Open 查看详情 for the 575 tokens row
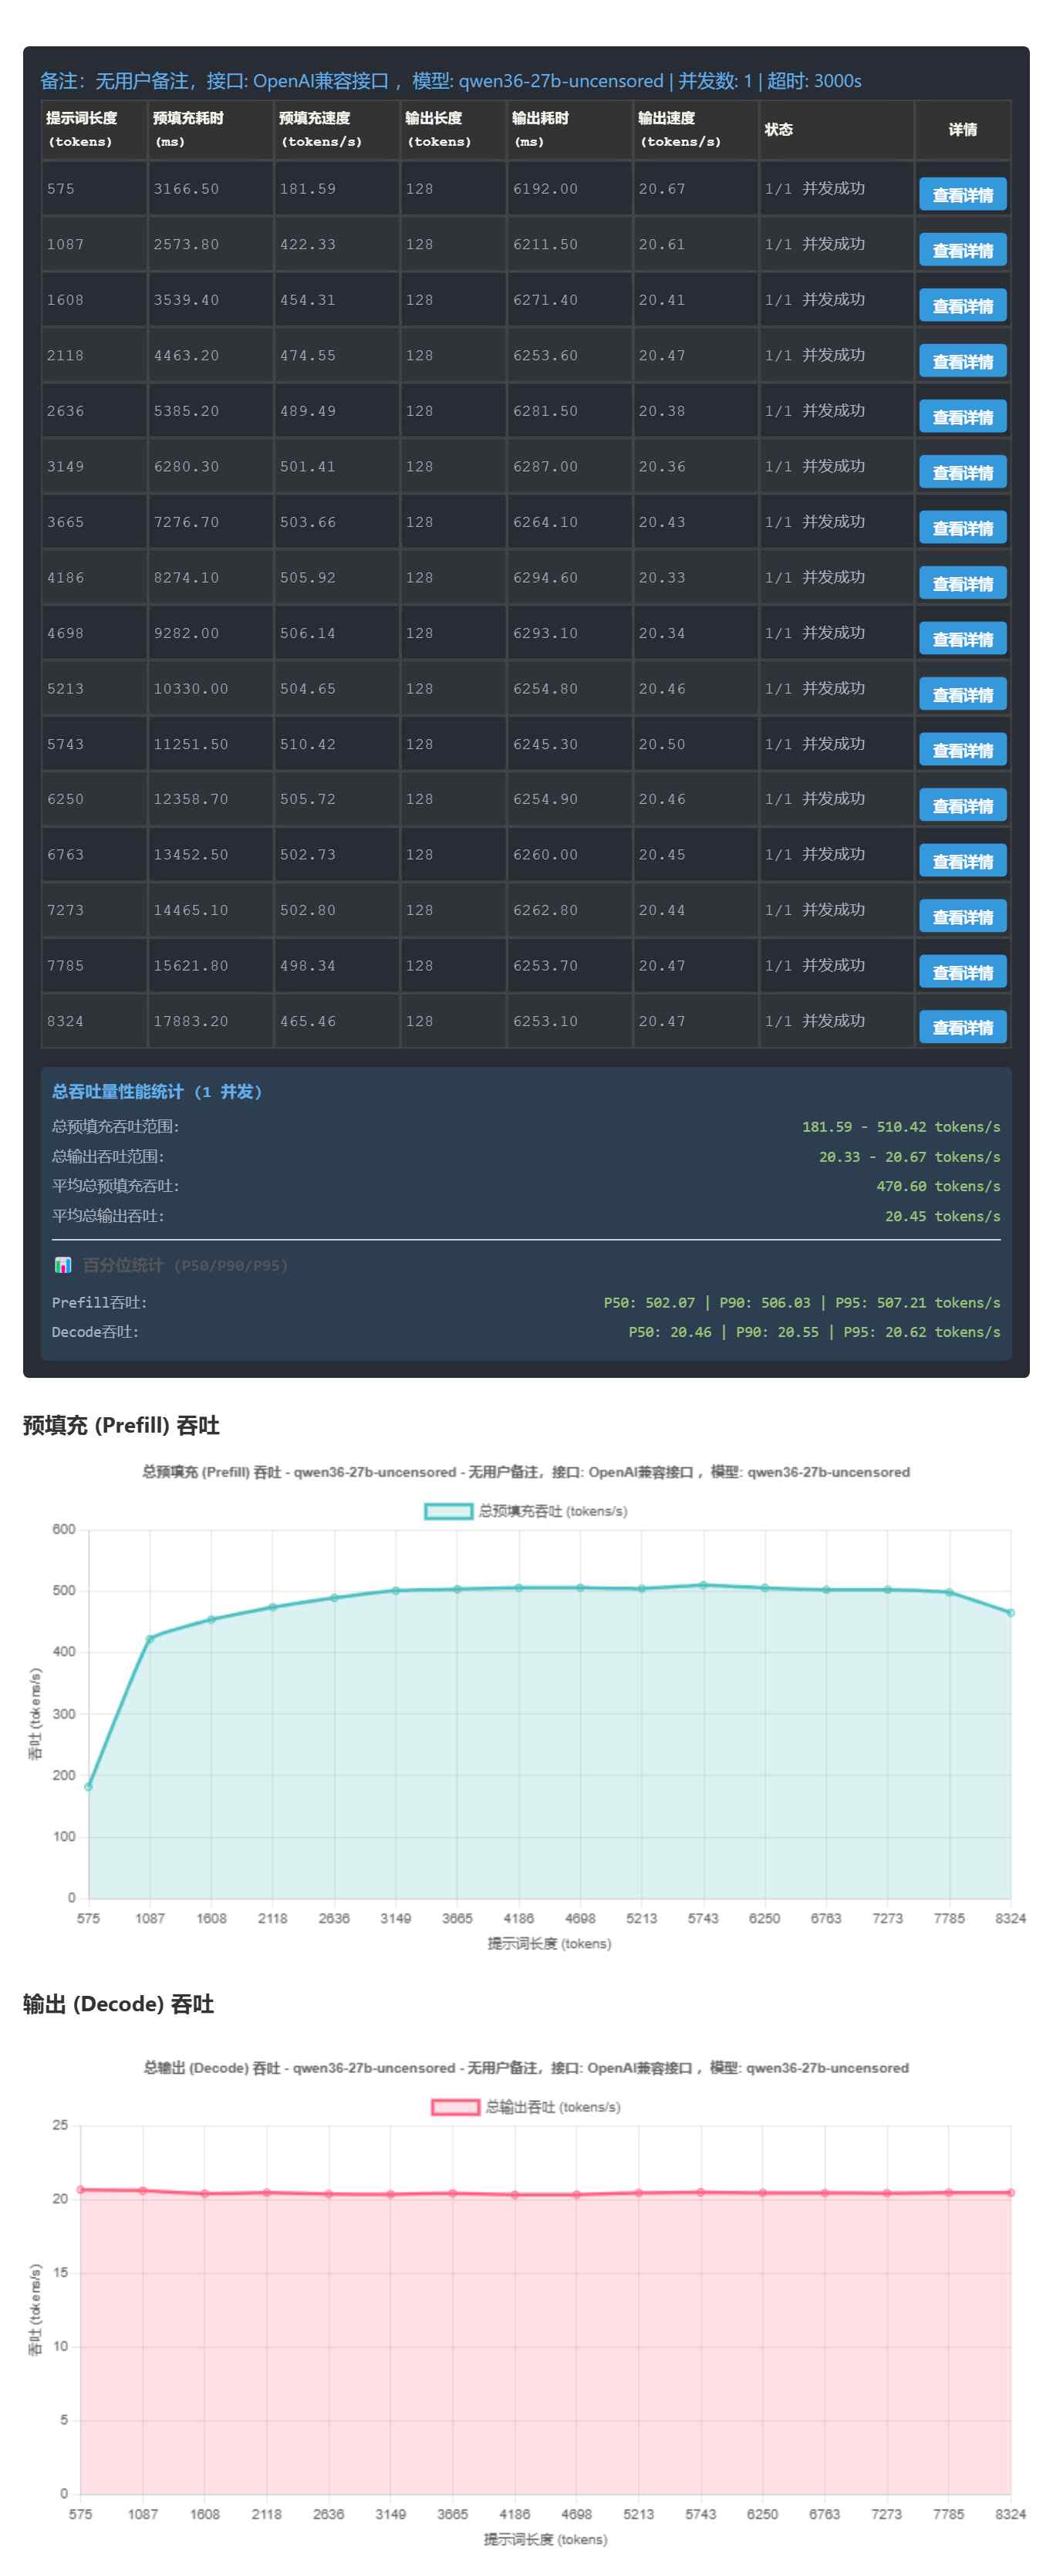The height and width of the screenshot is (2576, 1053). tap(962, 195)
